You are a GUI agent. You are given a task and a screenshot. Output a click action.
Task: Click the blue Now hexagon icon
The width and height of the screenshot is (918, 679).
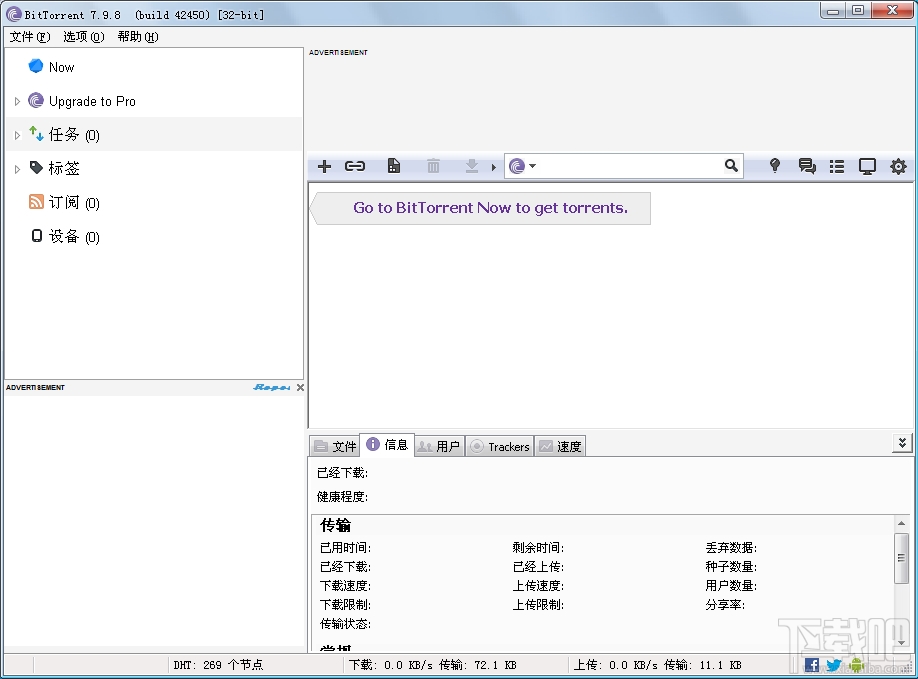pos(36,66)
